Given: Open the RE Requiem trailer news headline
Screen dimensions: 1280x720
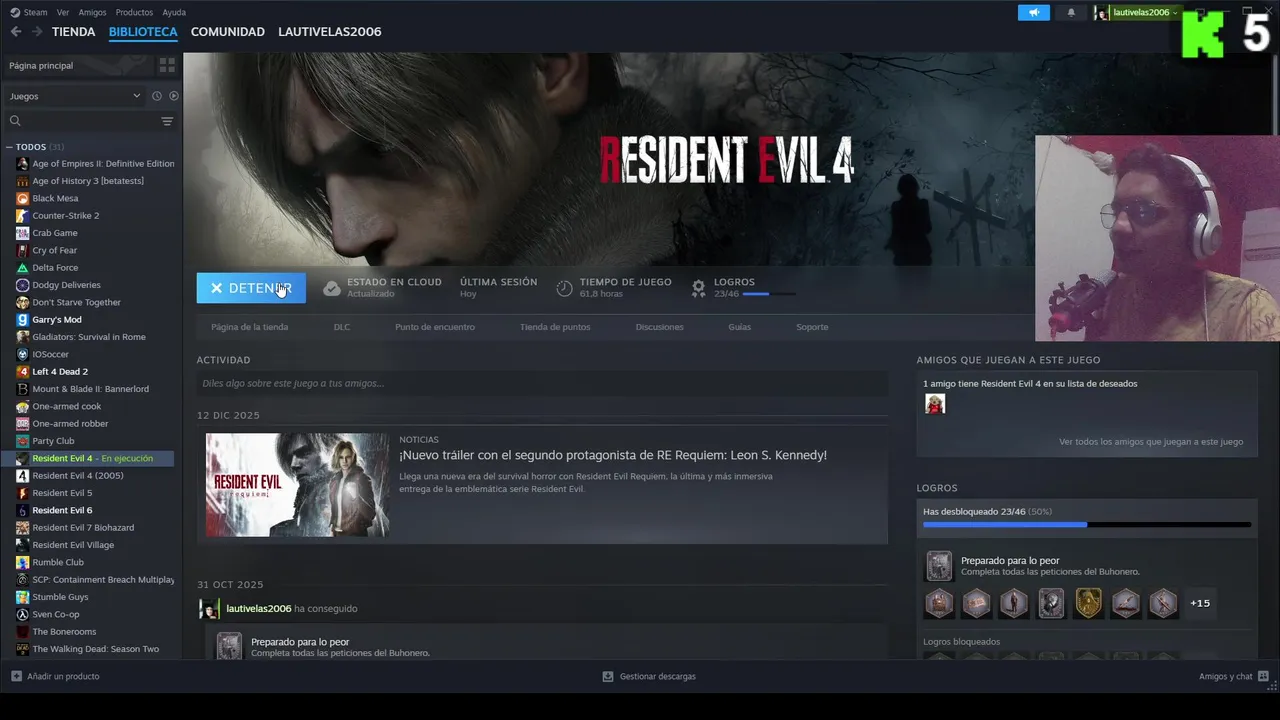Looking at the screenshot, I should (613, 456).
